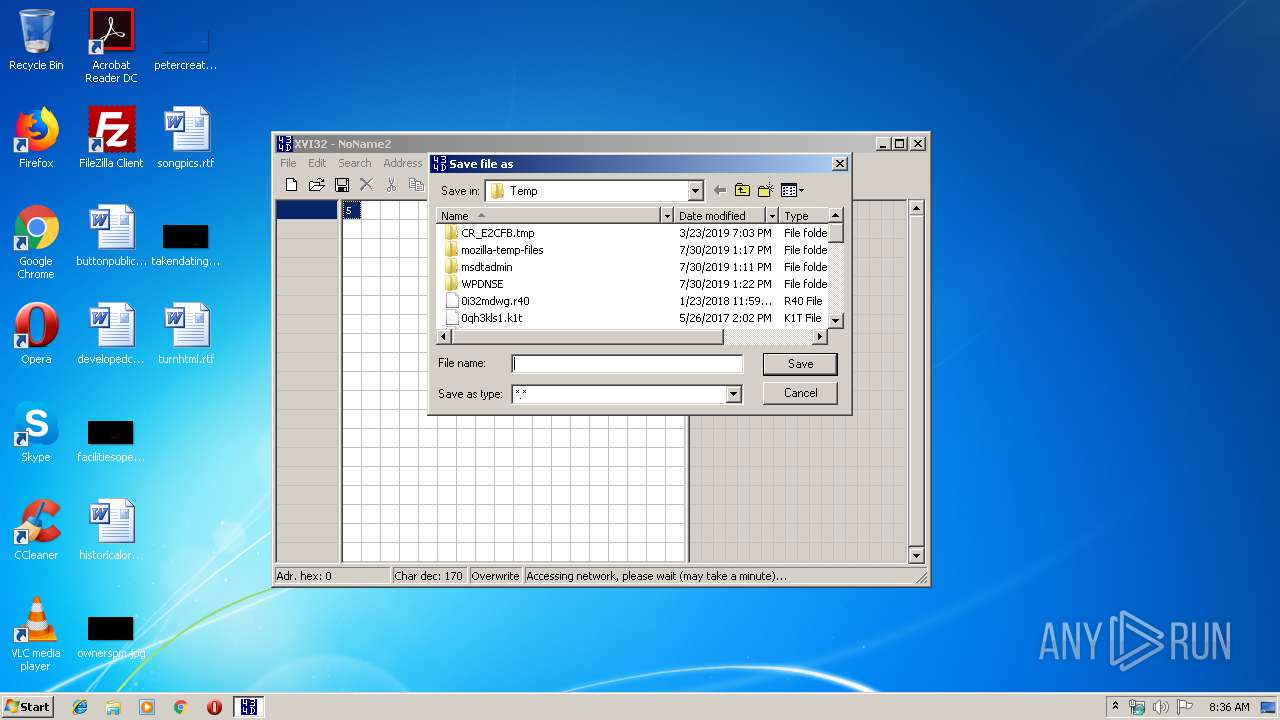Open the Edit menu in XVI32
The image size is (1280, 720).
point(317,163)
